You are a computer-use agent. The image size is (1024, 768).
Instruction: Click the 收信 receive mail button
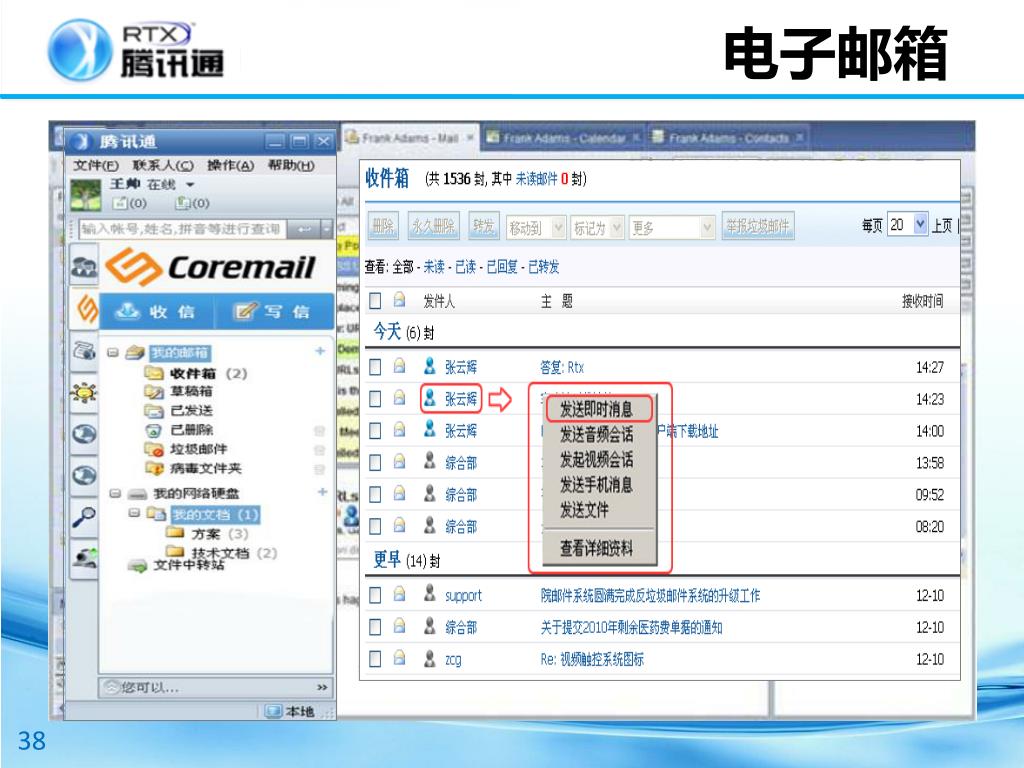click(157, 312)
